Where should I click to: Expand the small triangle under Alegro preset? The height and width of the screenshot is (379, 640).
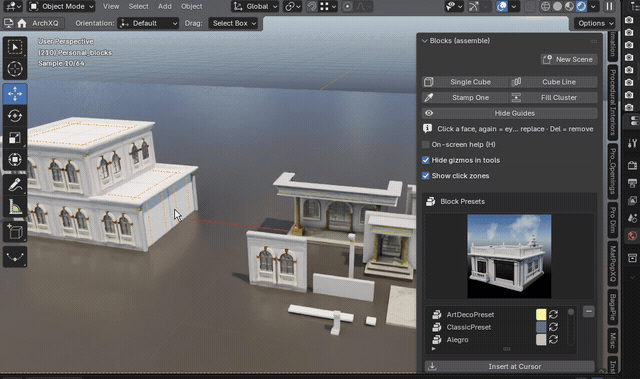tap(433, 349)
